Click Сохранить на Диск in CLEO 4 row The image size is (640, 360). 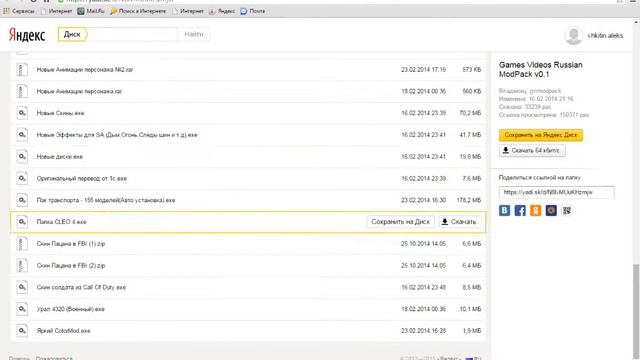click(400, 222)
